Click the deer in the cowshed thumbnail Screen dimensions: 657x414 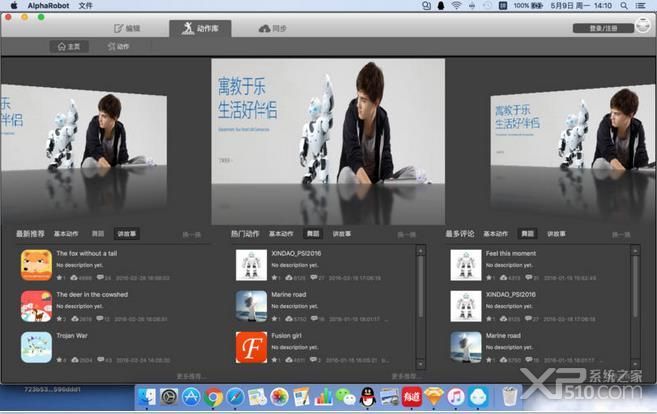[x=36, y=306]
